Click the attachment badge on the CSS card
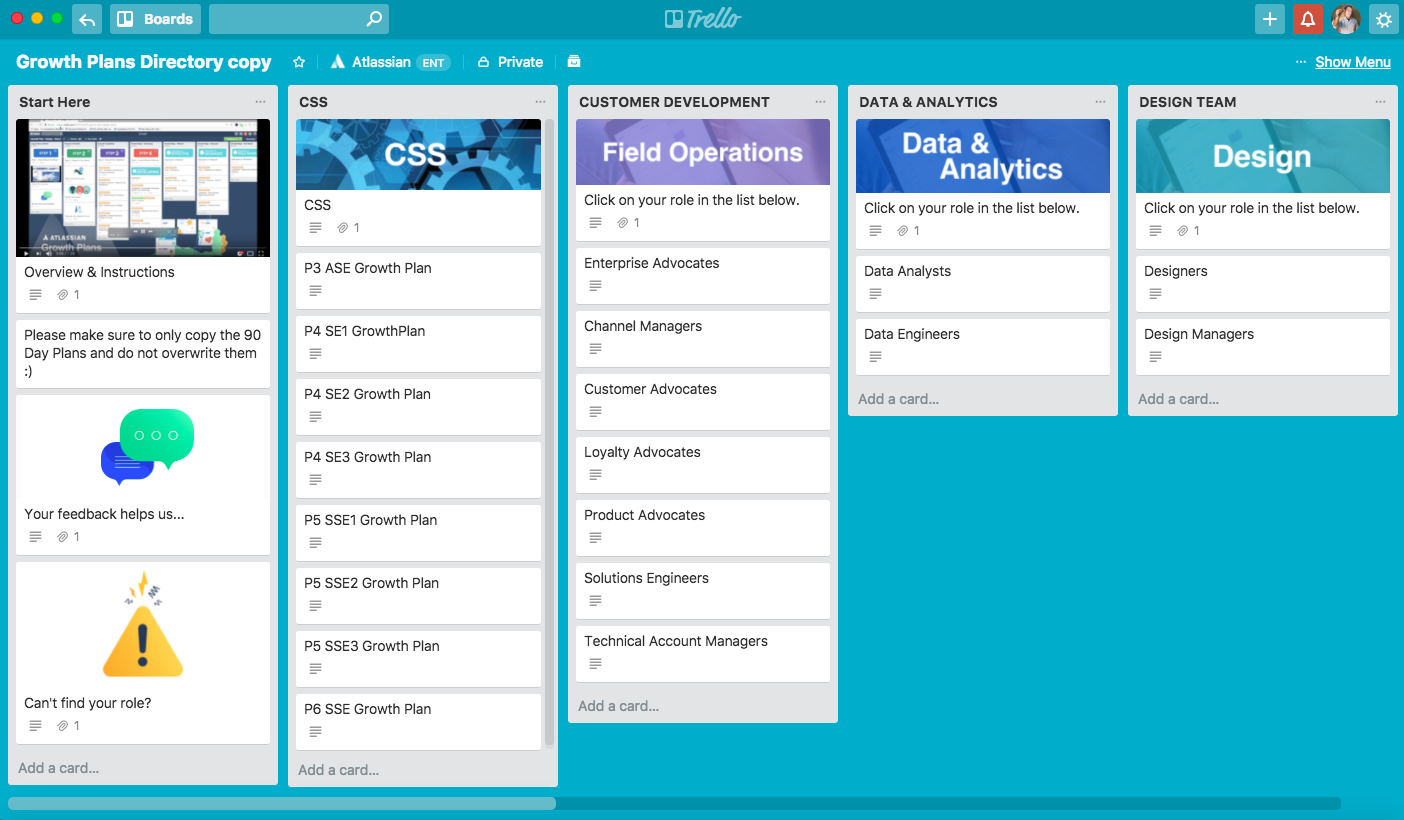The height and width of the screenshot is (820, 1404). click(347, 227)
